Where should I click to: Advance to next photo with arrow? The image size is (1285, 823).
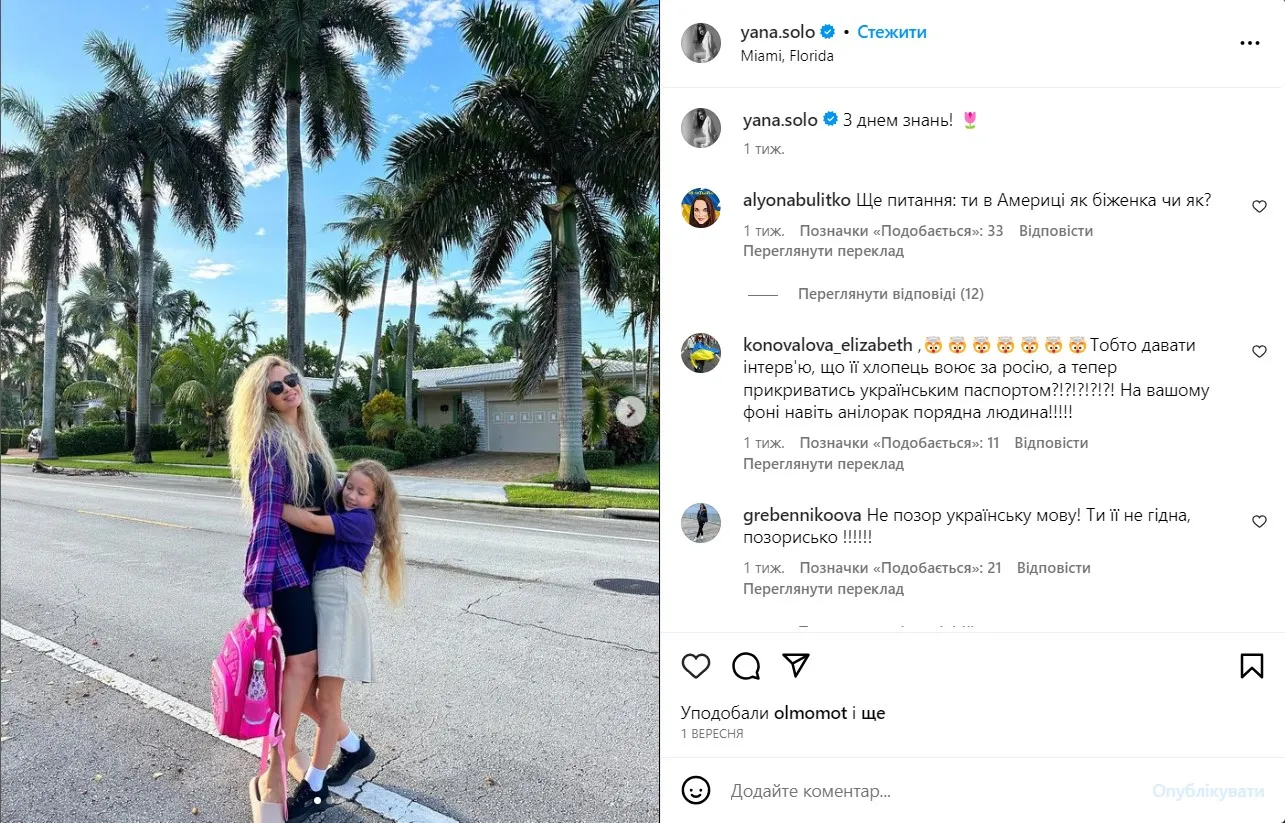point(630,411)
